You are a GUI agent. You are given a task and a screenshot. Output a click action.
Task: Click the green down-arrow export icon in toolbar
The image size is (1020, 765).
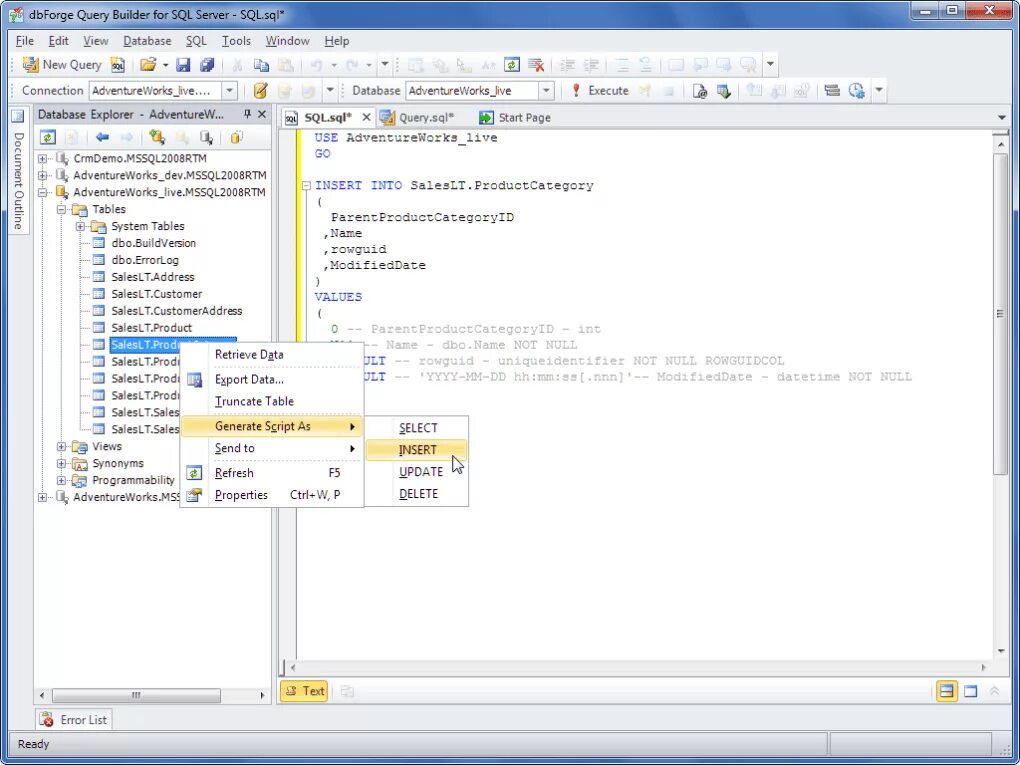pos(723,90)
